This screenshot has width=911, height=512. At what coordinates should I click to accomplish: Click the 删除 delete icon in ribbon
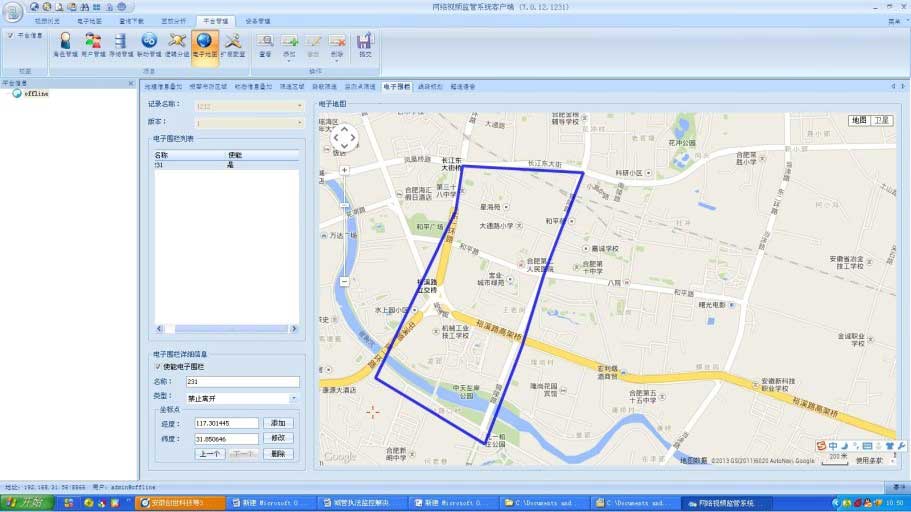tap(337, 42)
